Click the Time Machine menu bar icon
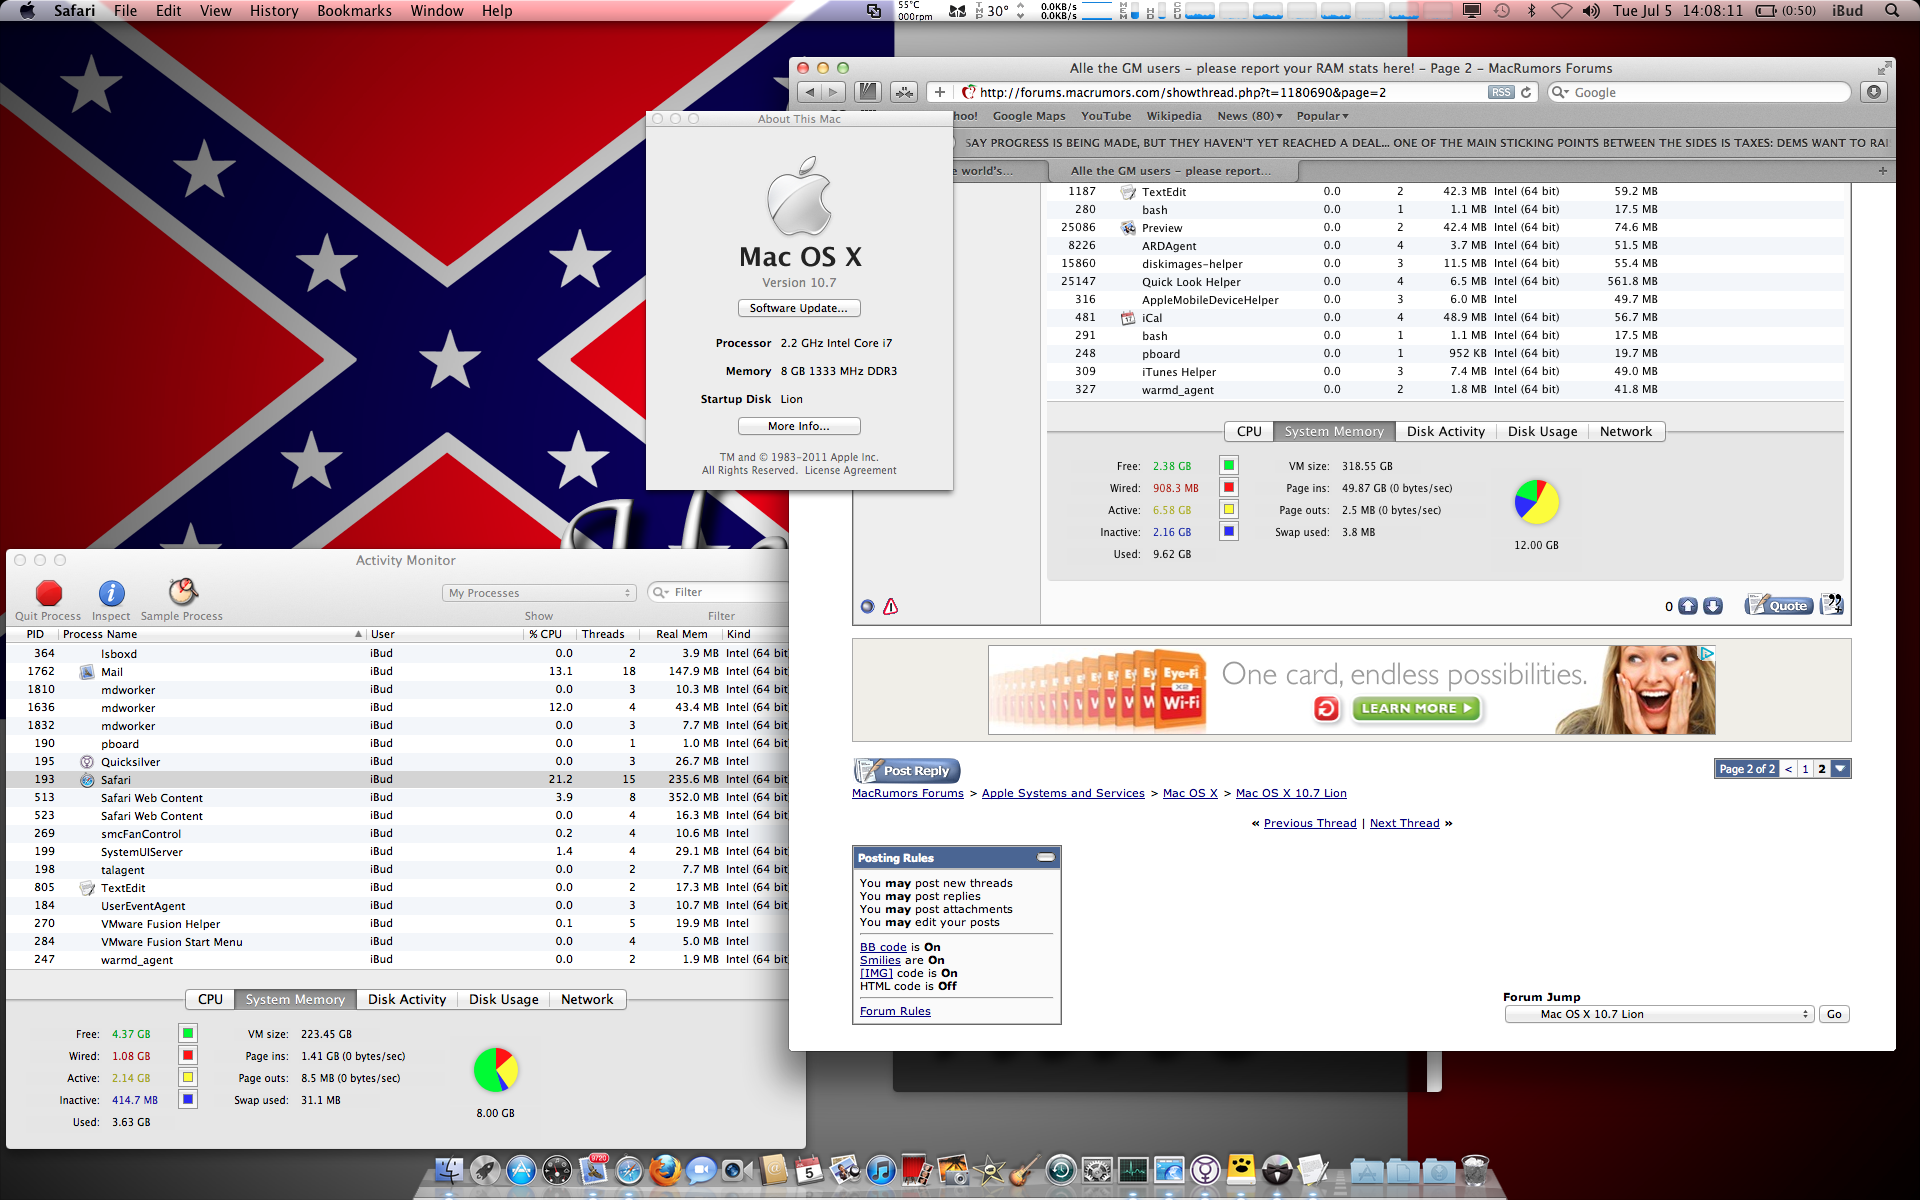The image size is (1920, 1200). pyautogui.click(x=1501, y=11)
